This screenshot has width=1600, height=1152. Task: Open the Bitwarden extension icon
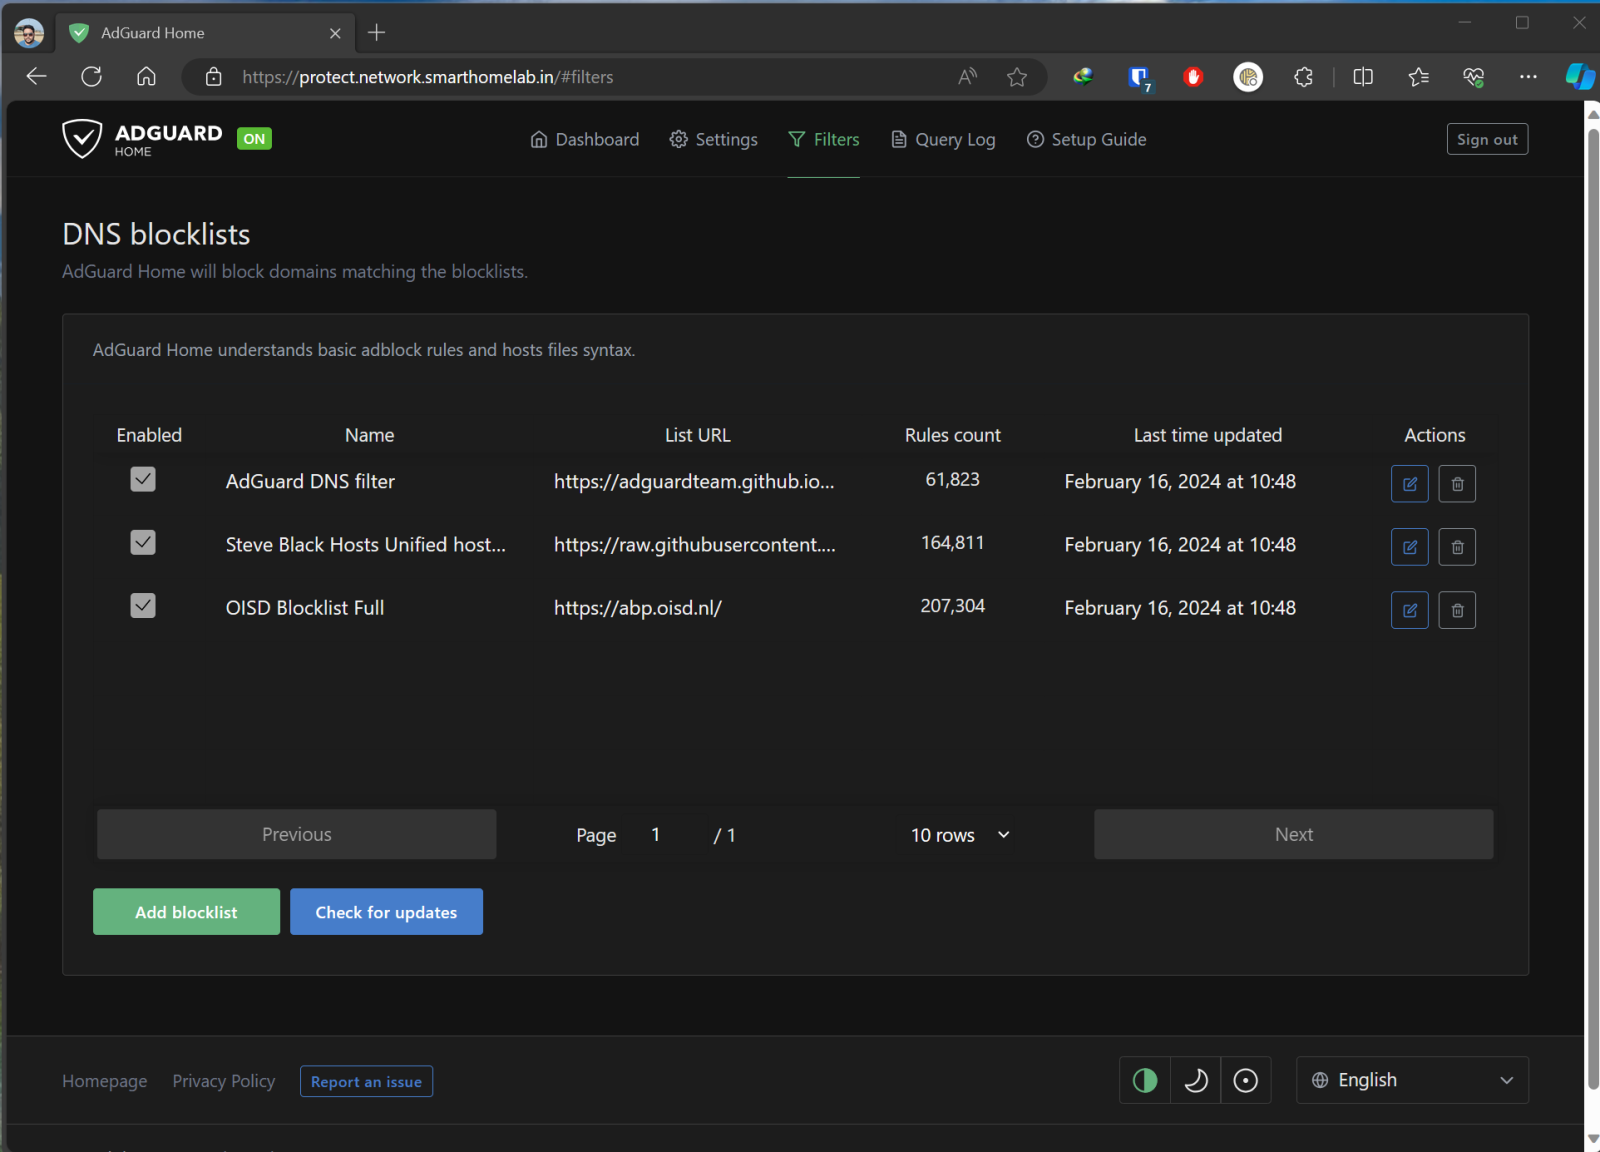coord(1139,77)
